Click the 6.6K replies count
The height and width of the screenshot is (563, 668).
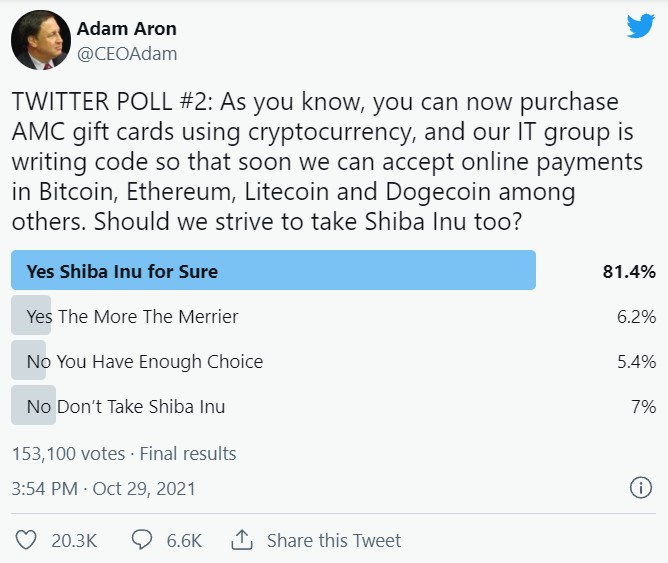pyautogui.click(x=184, y=541)
